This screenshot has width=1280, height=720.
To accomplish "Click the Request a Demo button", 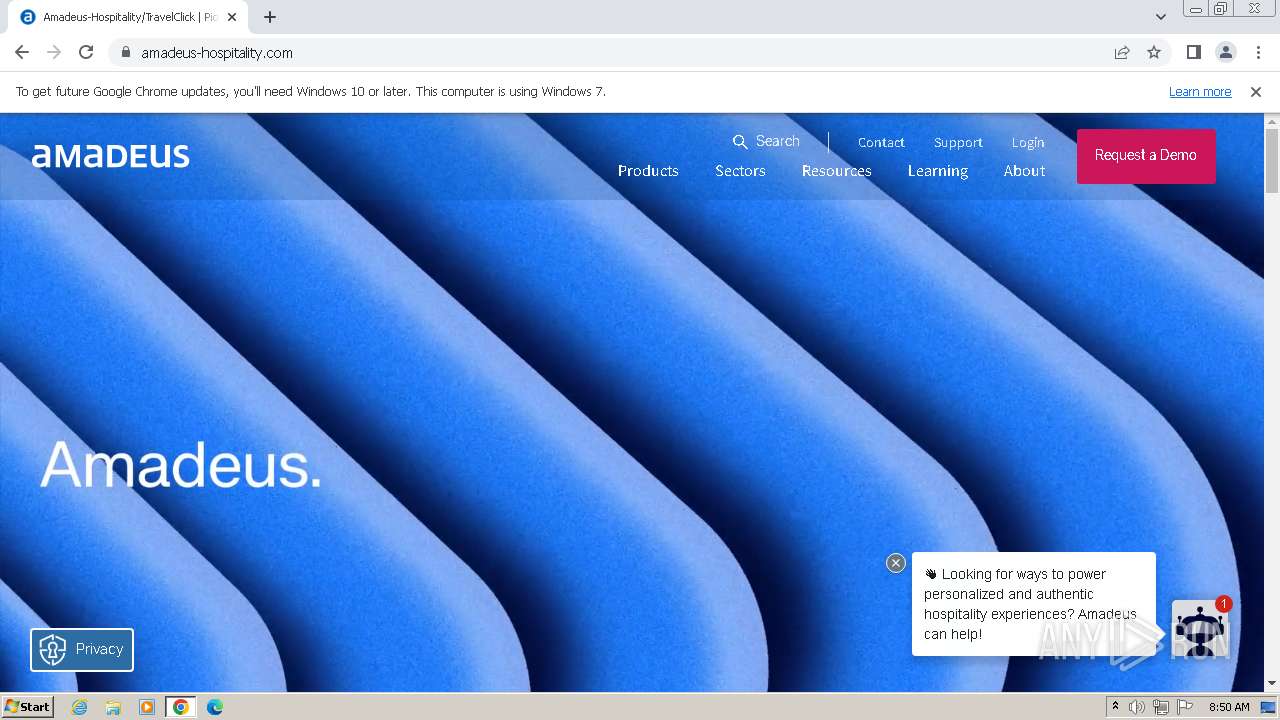I will [x=1146, y=155].
